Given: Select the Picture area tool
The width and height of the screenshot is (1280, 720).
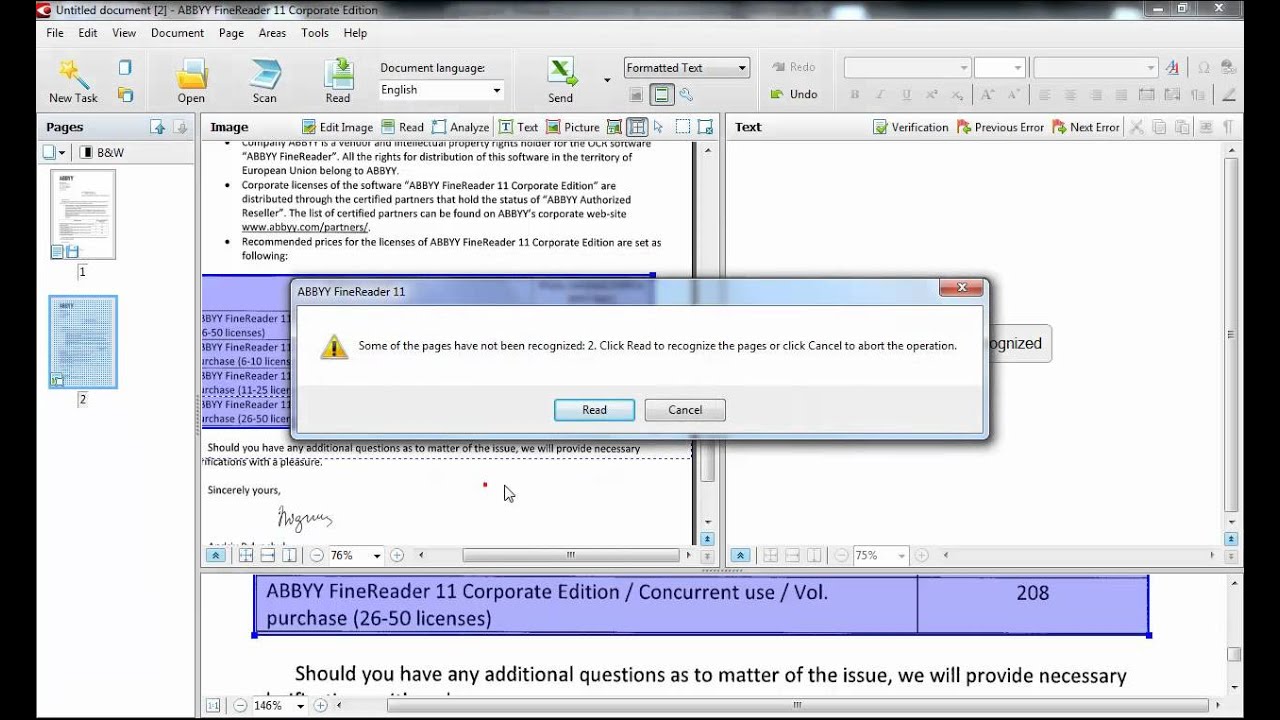Looking at the screenshot, I should pos(572,127).
